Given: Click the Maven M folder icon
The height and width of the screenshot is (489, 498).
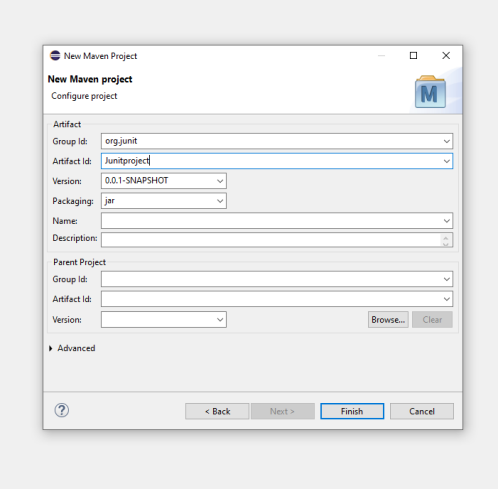Looking at the screenshot, I should pos(430,92).
